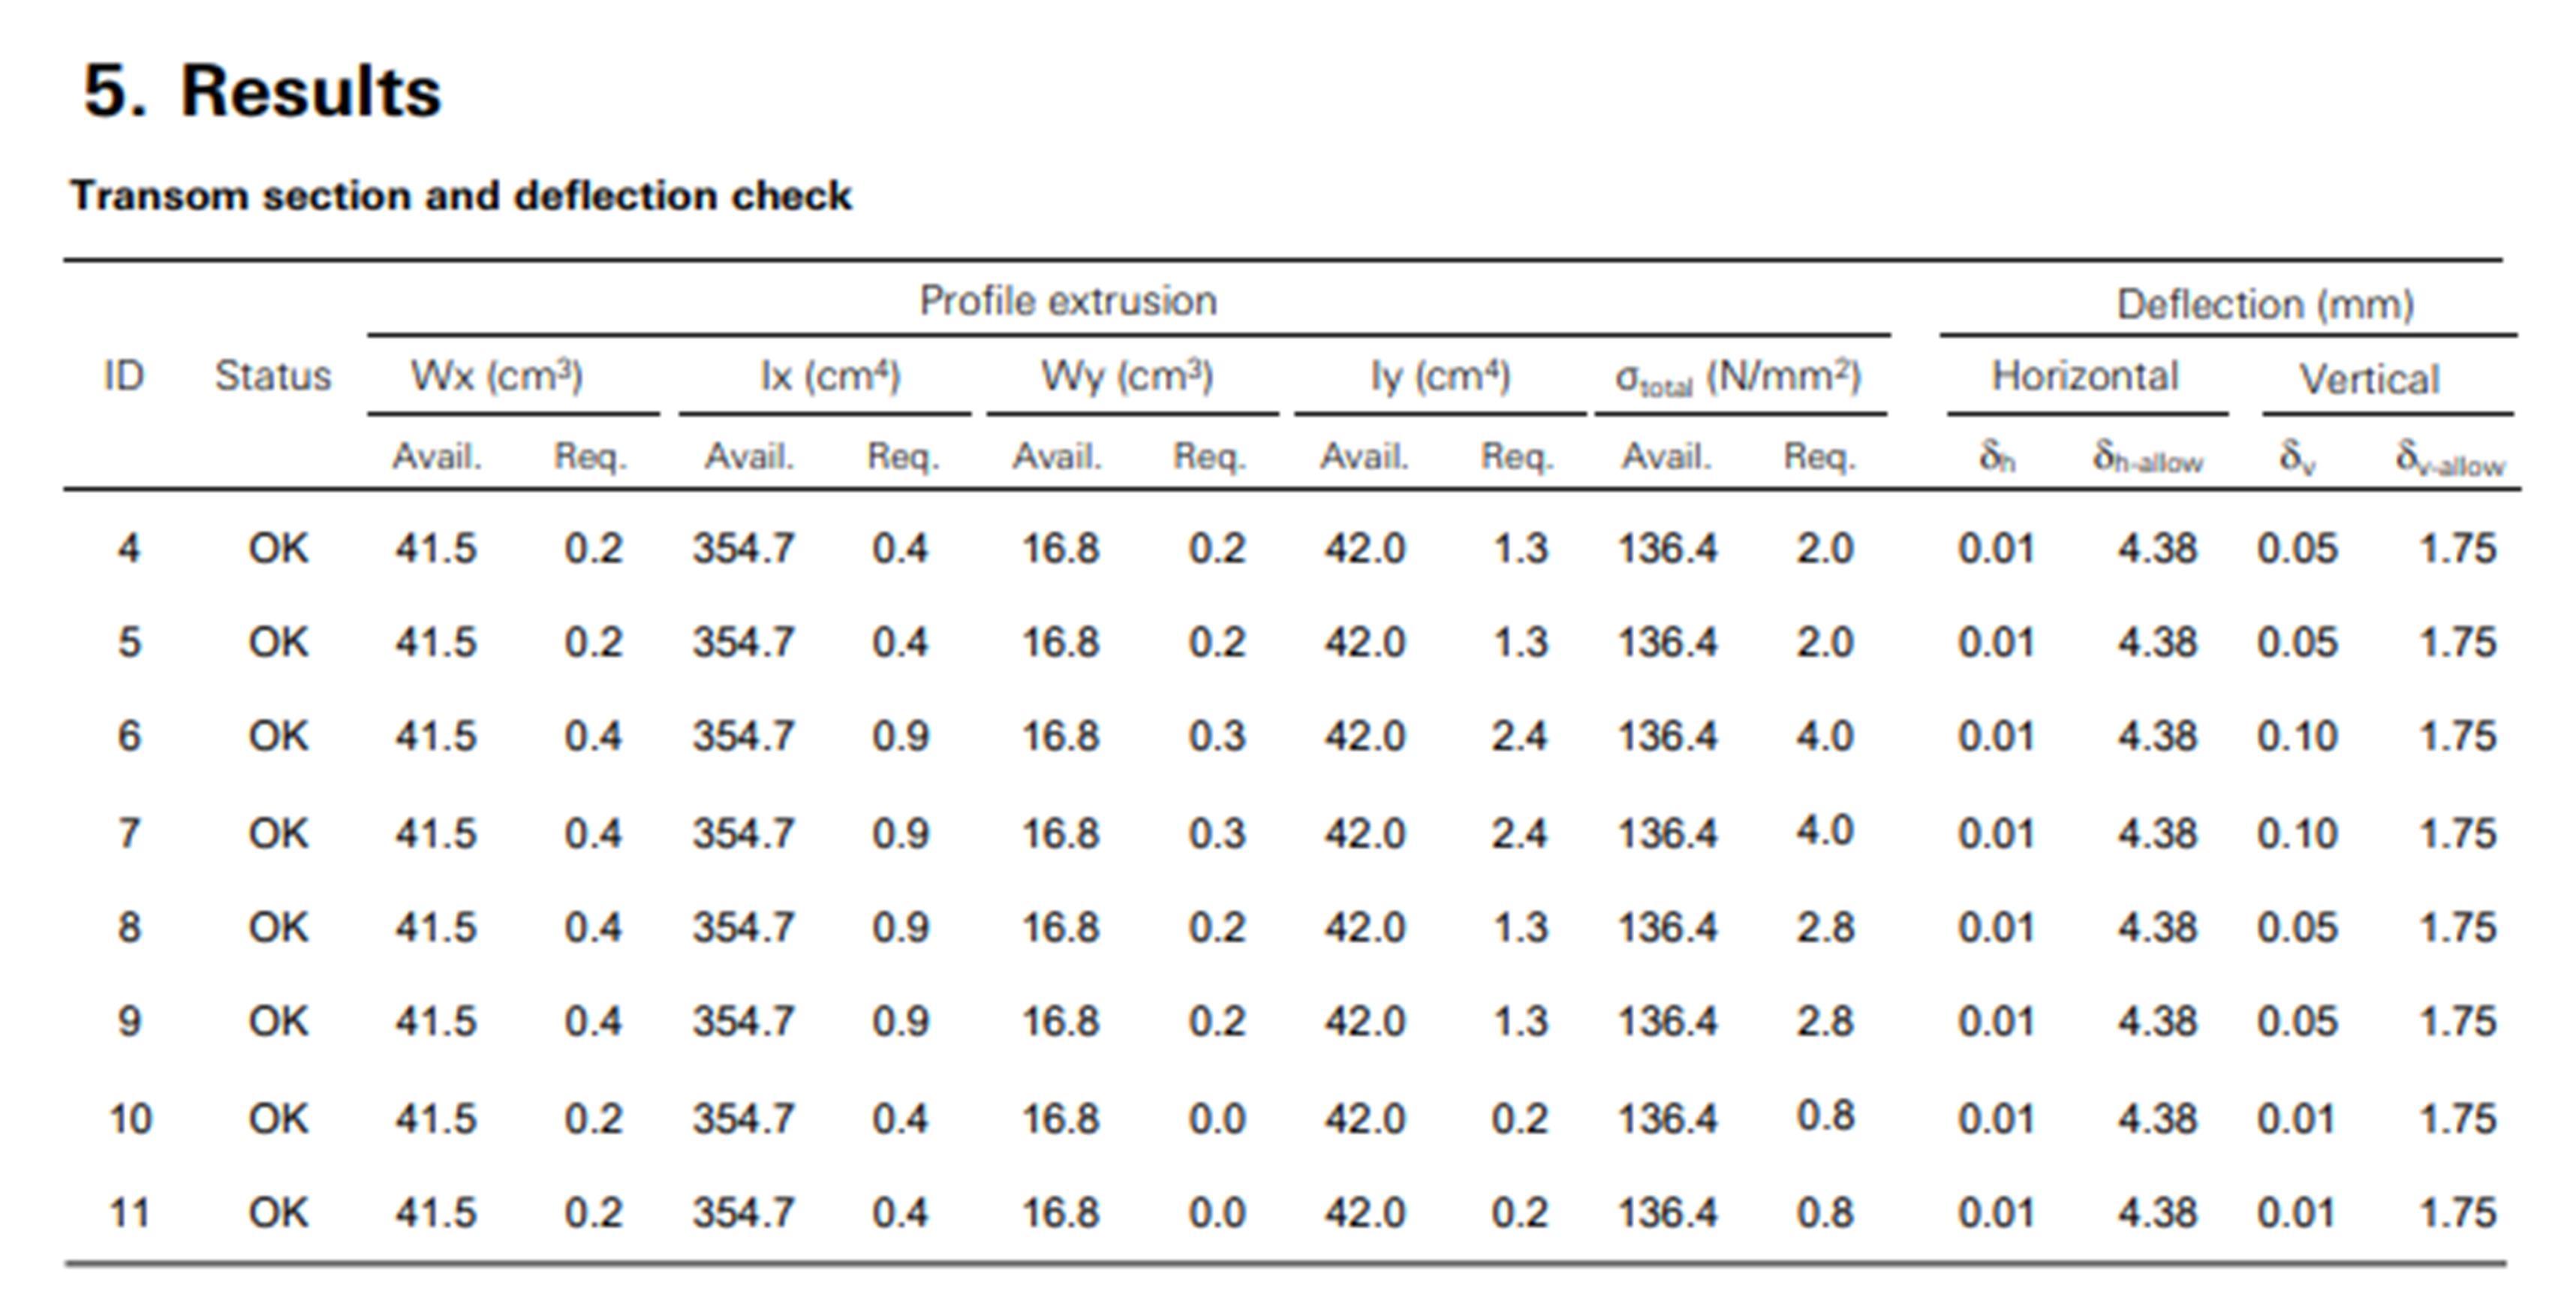Click the ID 6 row identifier
Viewport: 2576px width, 1289px height.
(x=129, y=736)
